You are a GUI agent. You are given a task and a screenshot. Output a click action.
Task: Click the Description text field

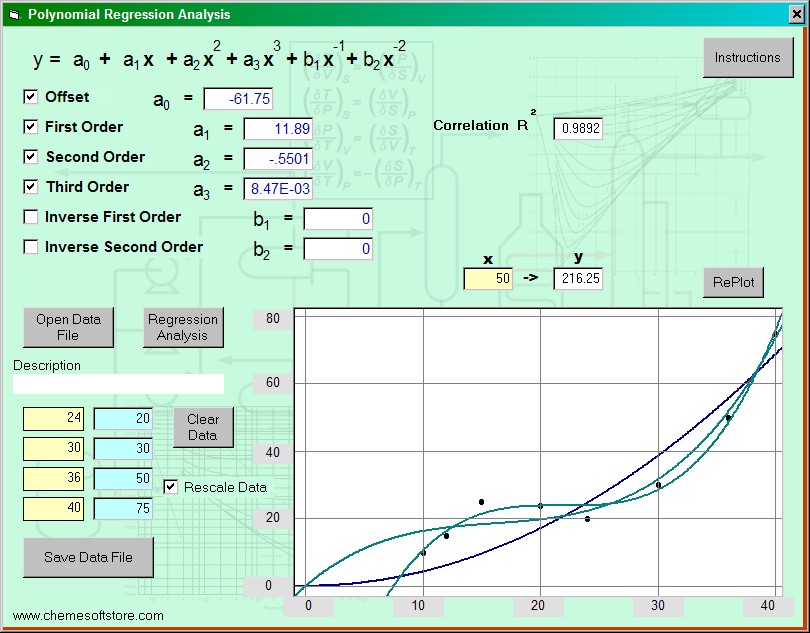(118, 384)
